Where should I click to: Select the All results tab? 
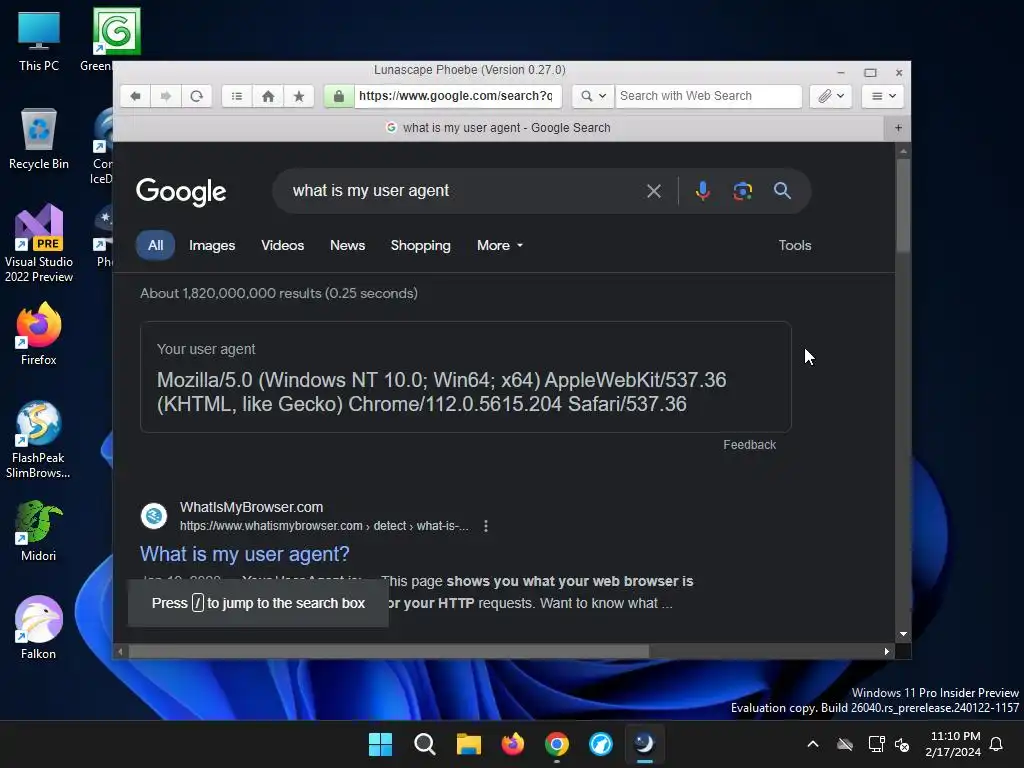click(155, 246)
